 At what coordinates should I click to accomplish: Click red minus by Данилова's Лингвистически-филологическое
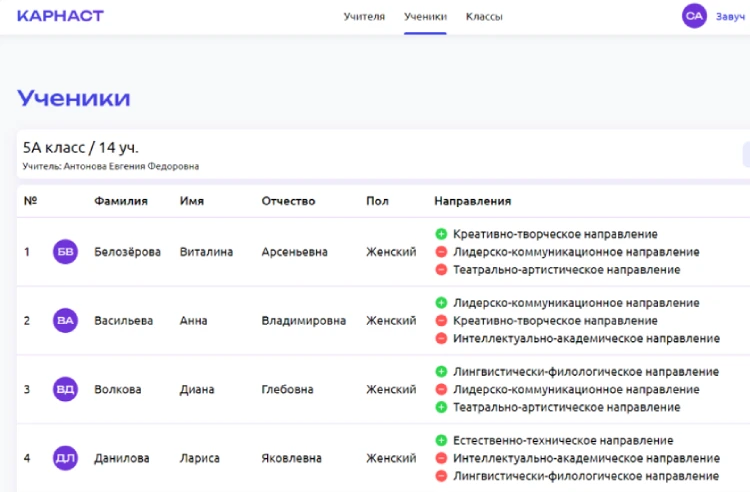(441, 476)
